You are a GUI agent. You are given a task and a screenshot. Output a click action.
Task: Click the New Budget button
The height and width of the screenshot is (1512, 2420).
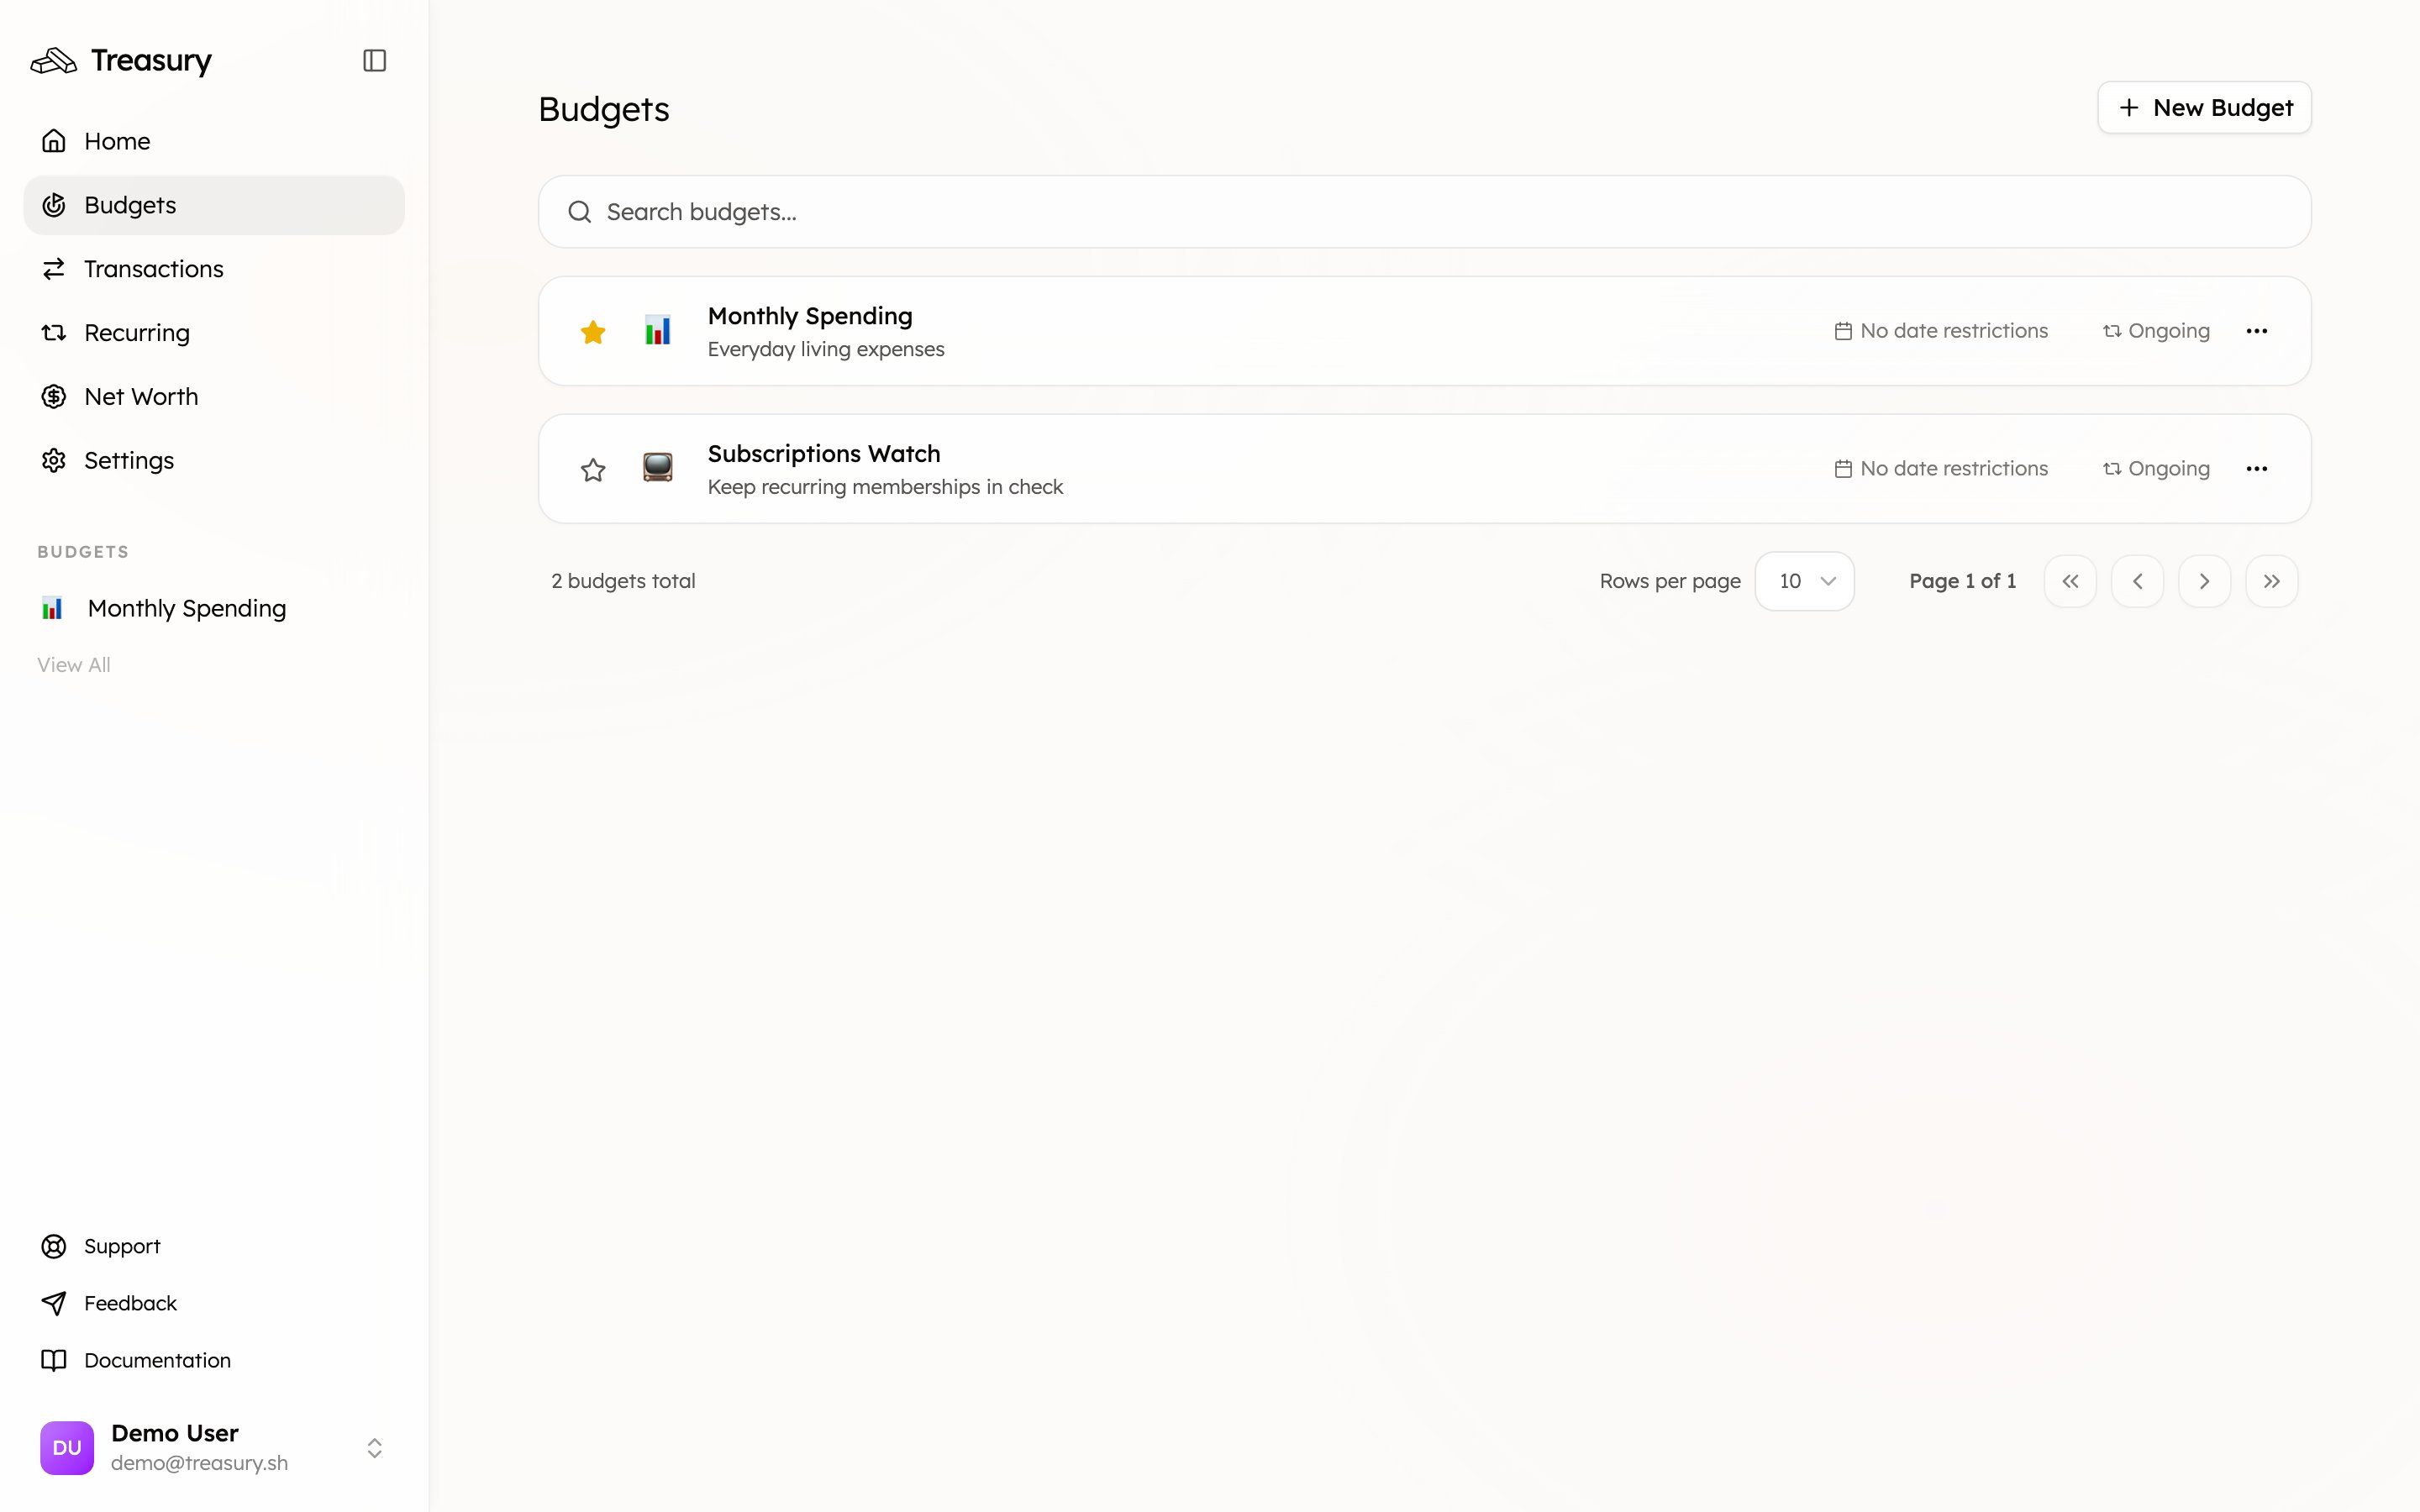point(2204,107)
